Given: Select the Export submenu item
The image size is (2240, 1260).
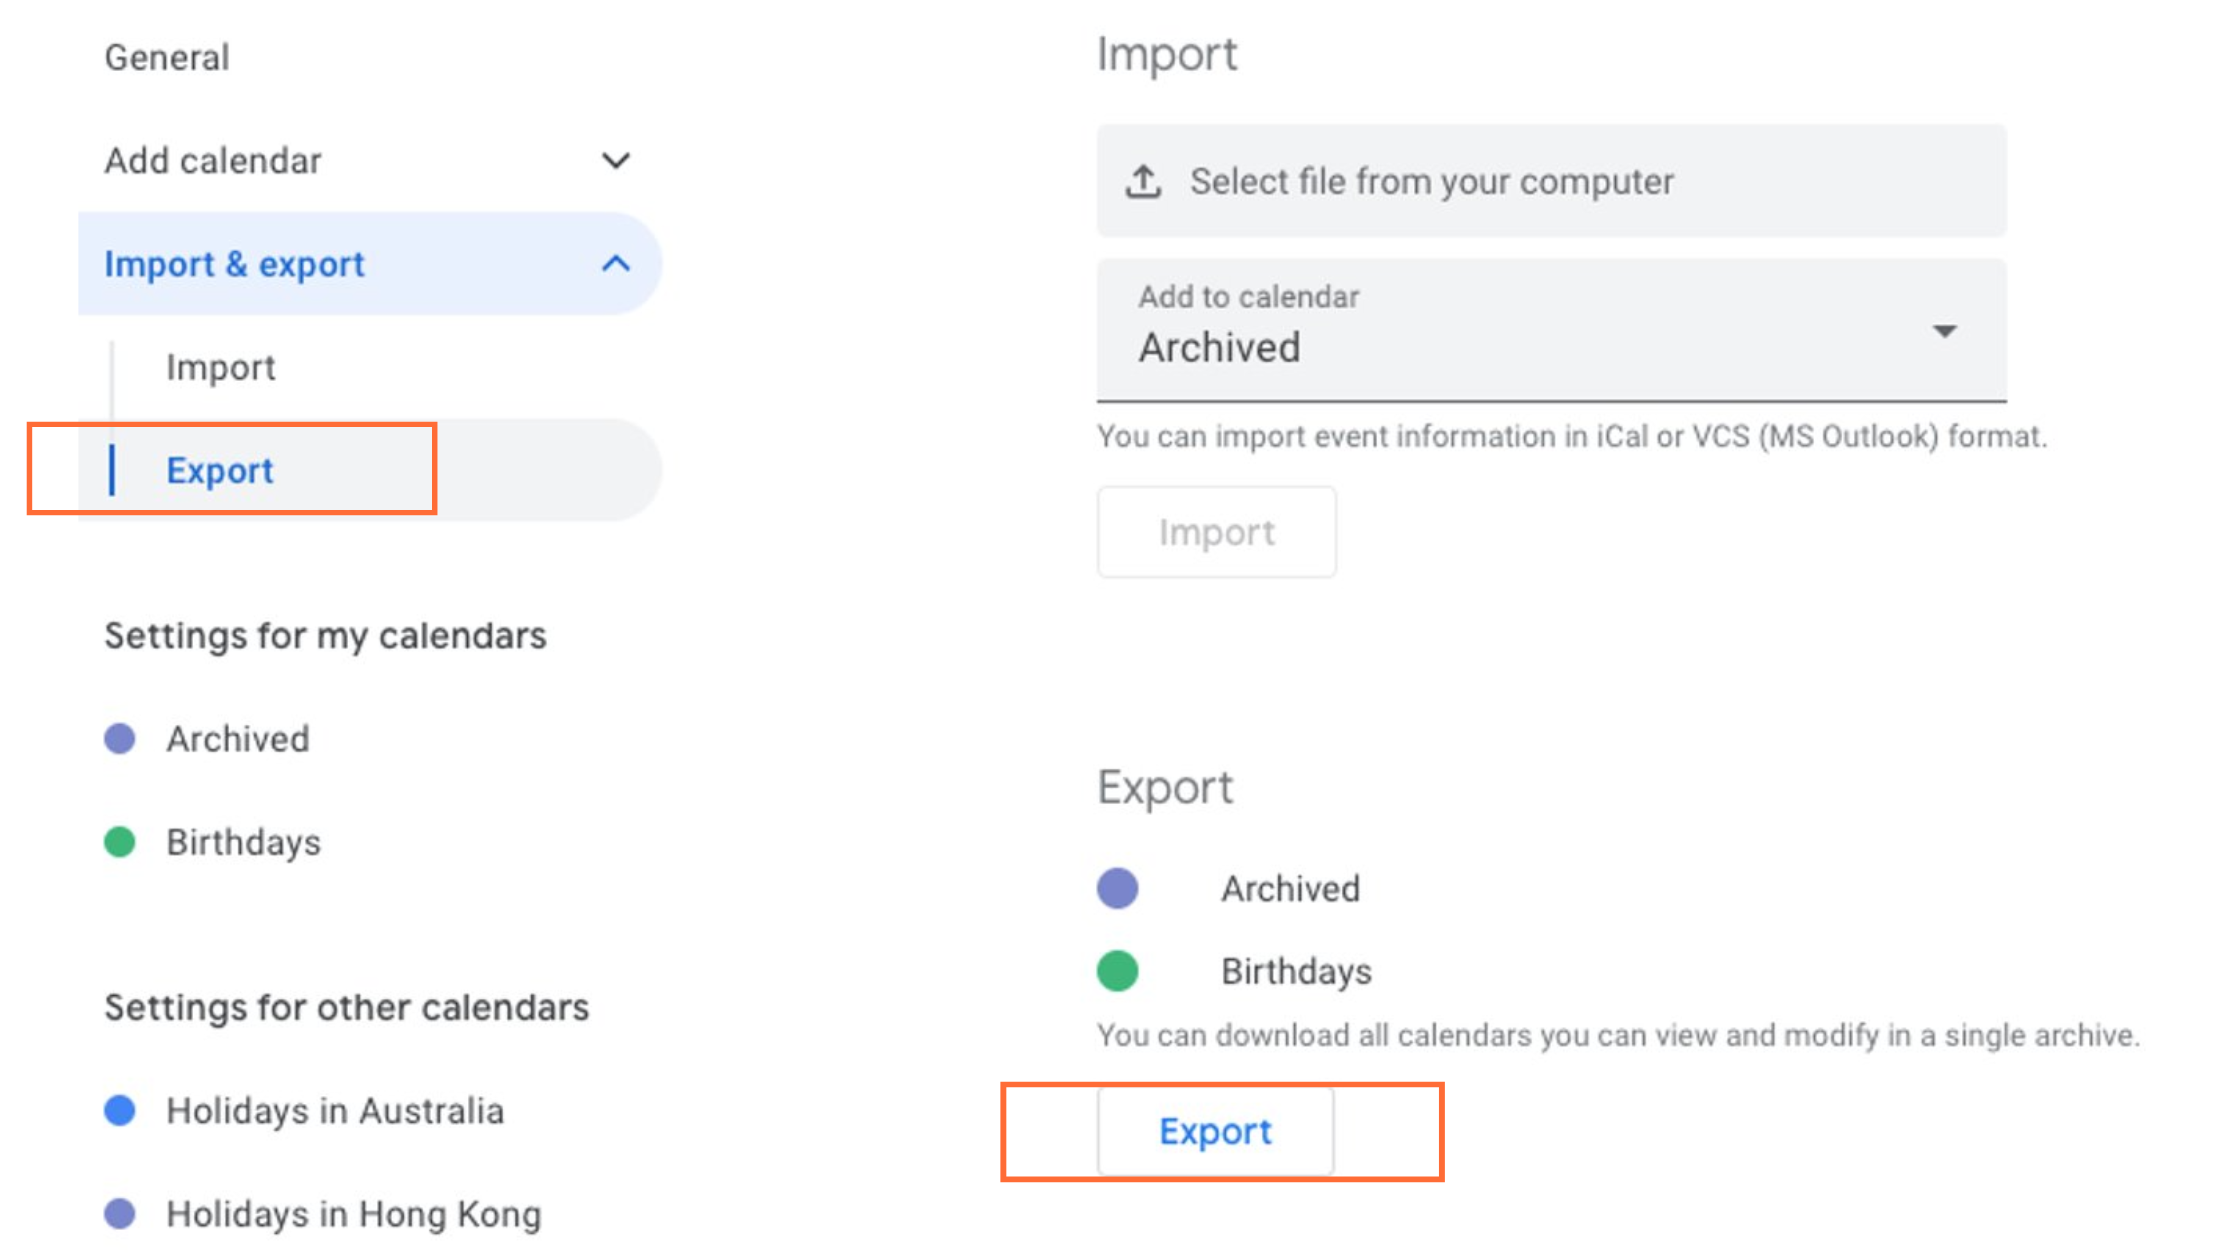Looking at the screenshot, I should tap(220, 470).
